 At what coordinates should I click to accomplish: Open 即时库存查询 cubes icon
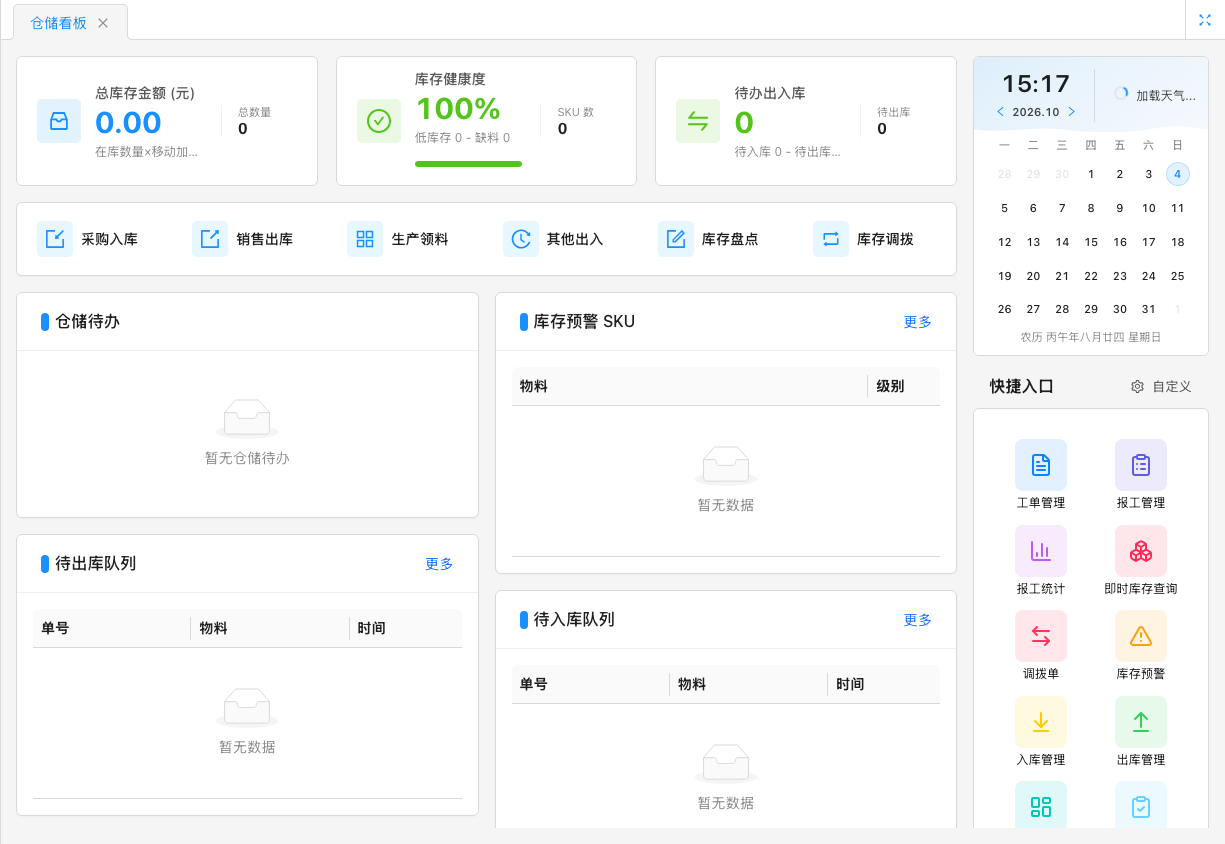[x=1141, y=551]
